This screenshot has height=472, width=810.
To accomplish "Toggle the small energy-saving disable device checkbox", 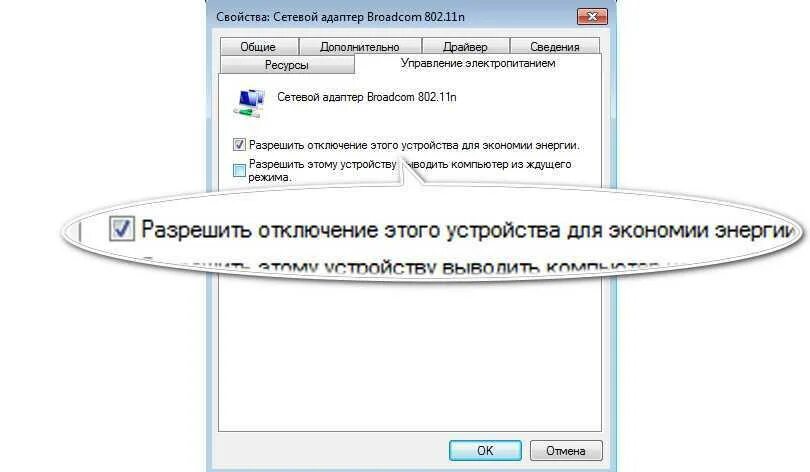I will tap(239, 145).
